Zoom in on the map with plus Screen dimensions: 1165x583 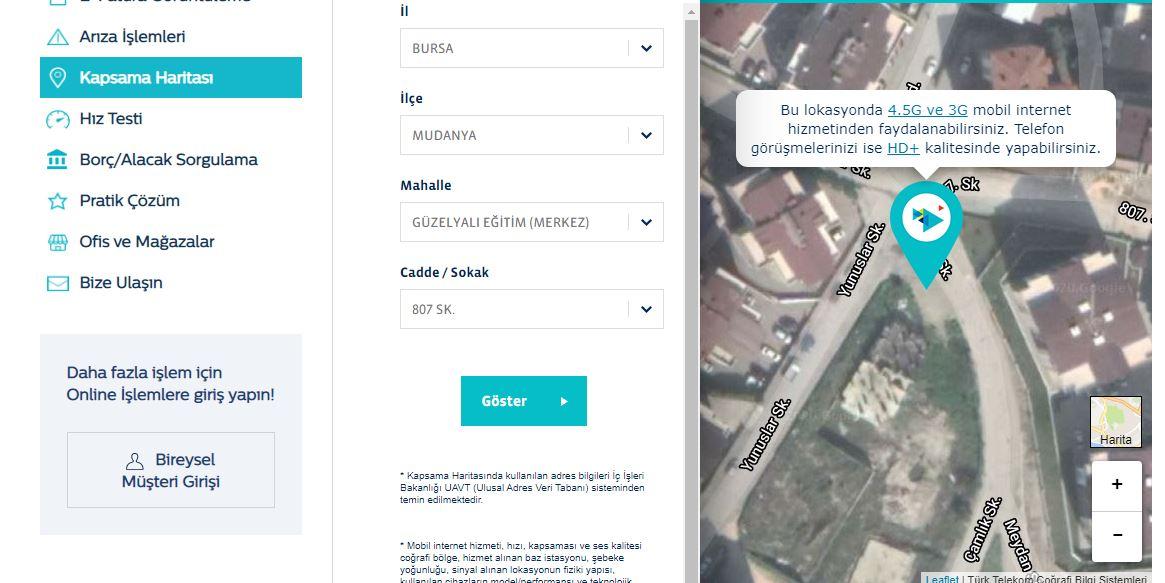1116,485
